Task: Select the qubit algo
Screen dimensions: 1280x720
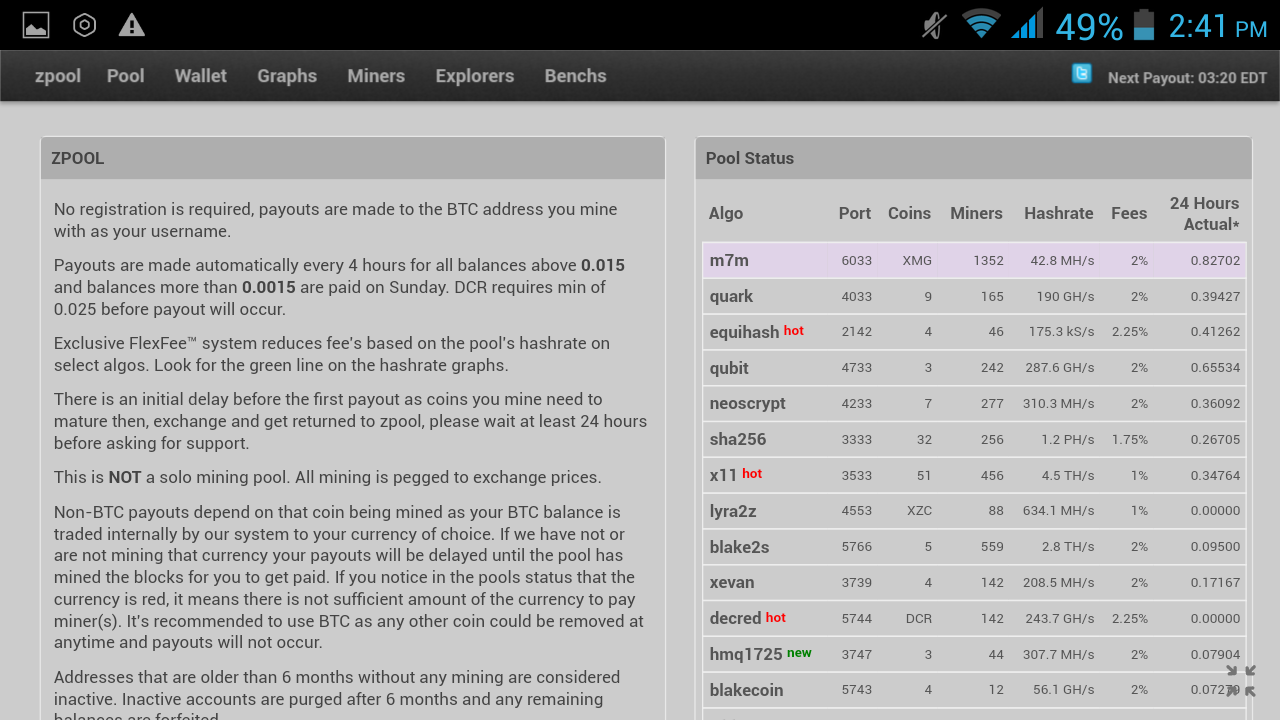Action: pos(729,368)
